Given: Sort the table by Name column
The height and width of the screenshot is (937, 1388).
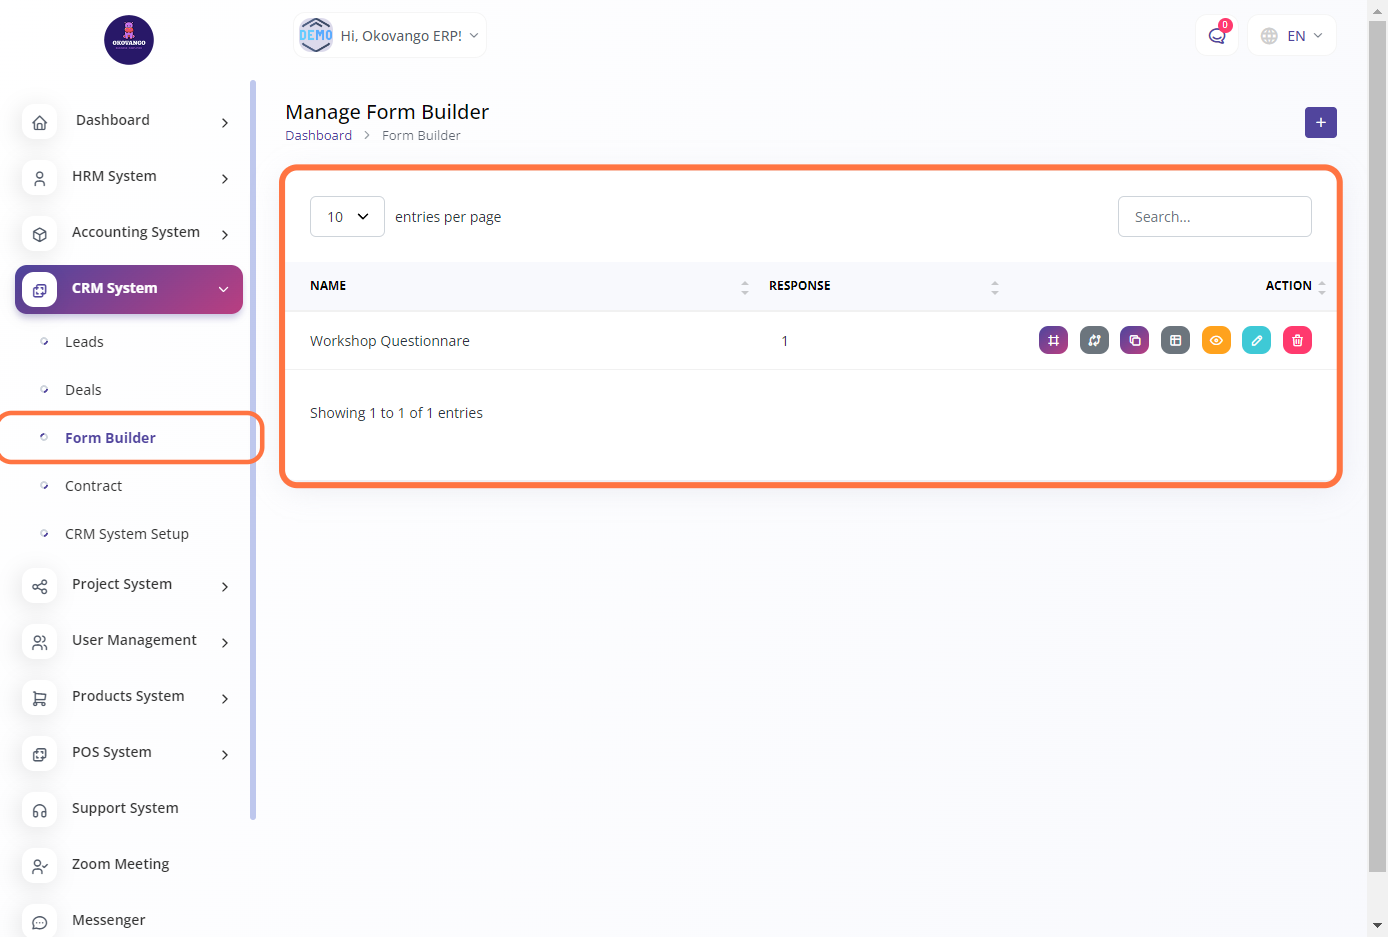Looking at the screenshot, I should click(x=328, y=286).
